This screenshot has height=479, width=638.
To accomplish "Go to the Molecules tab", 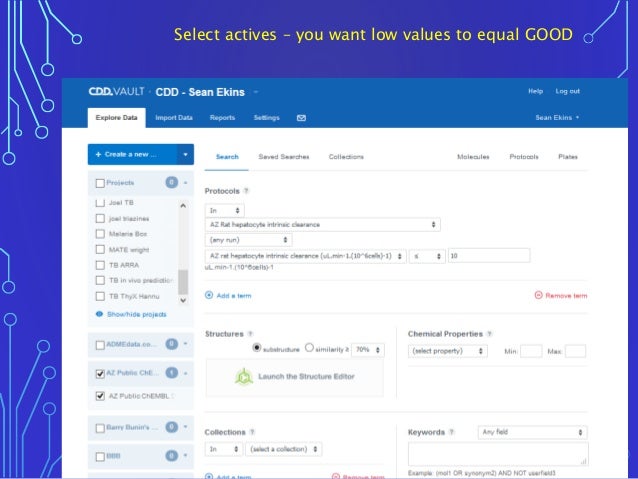I will pyautogui.click(x=473, y=157).
